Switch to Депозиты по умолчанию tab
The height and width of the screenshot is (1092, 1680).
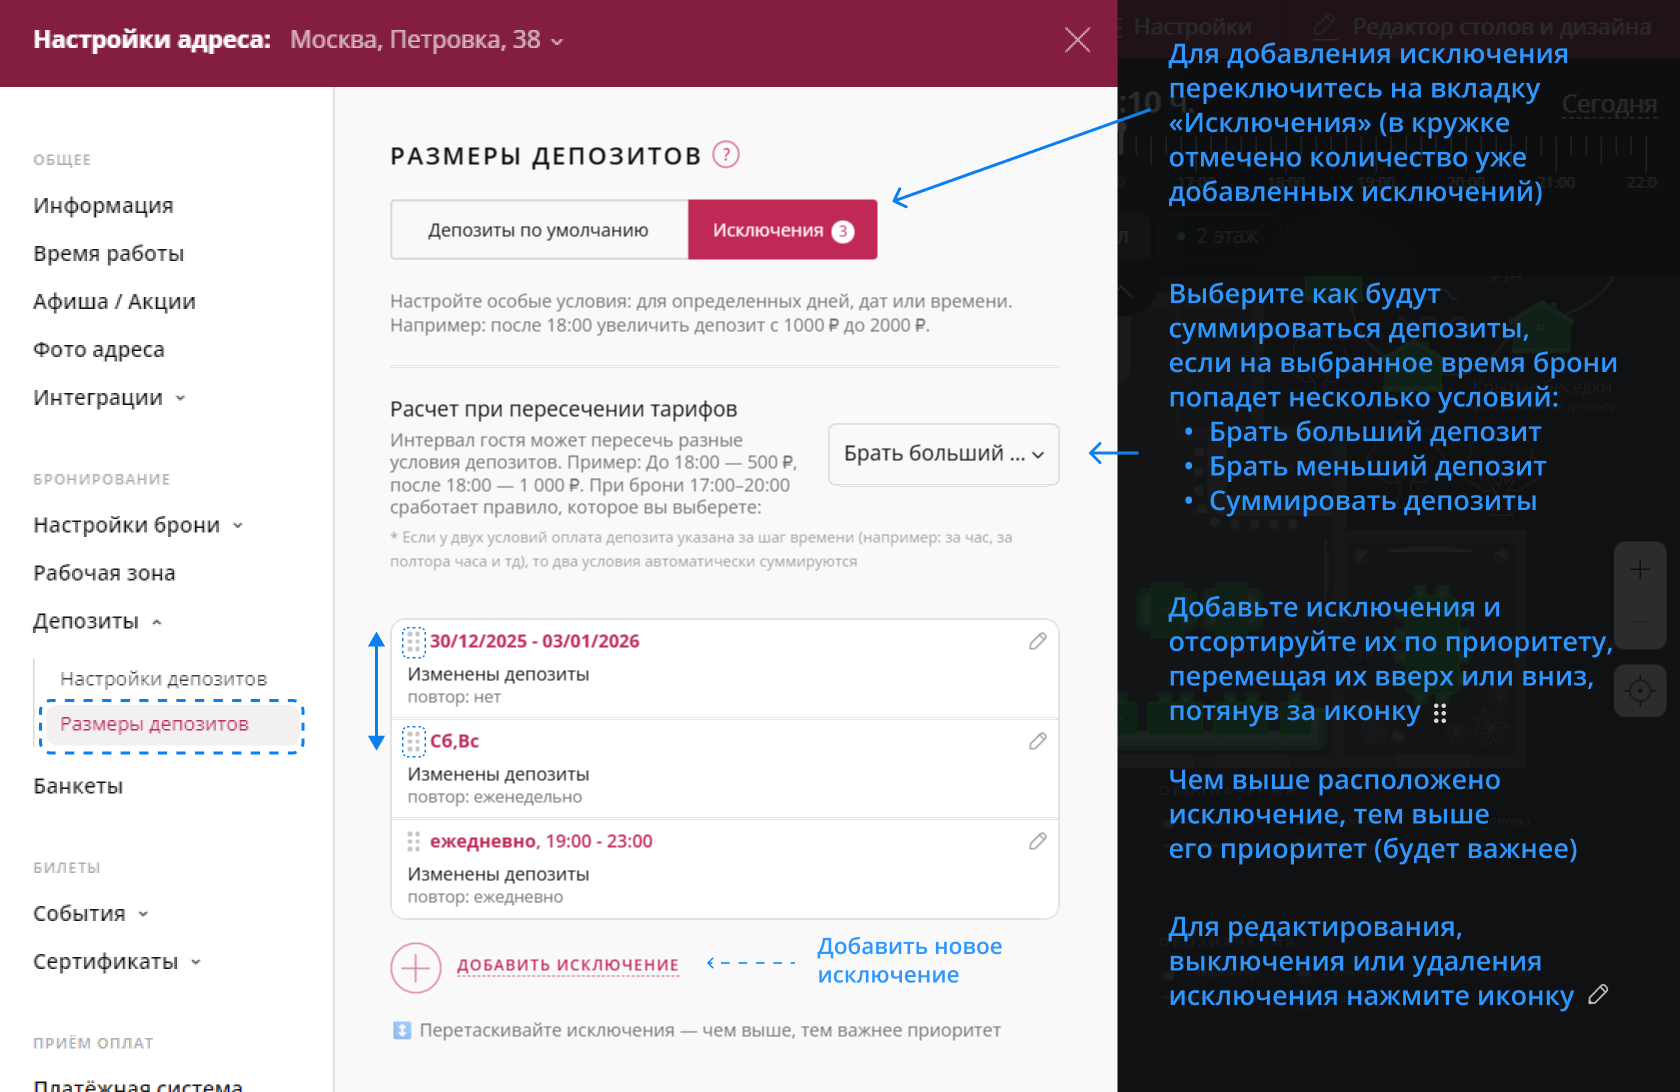538,229
